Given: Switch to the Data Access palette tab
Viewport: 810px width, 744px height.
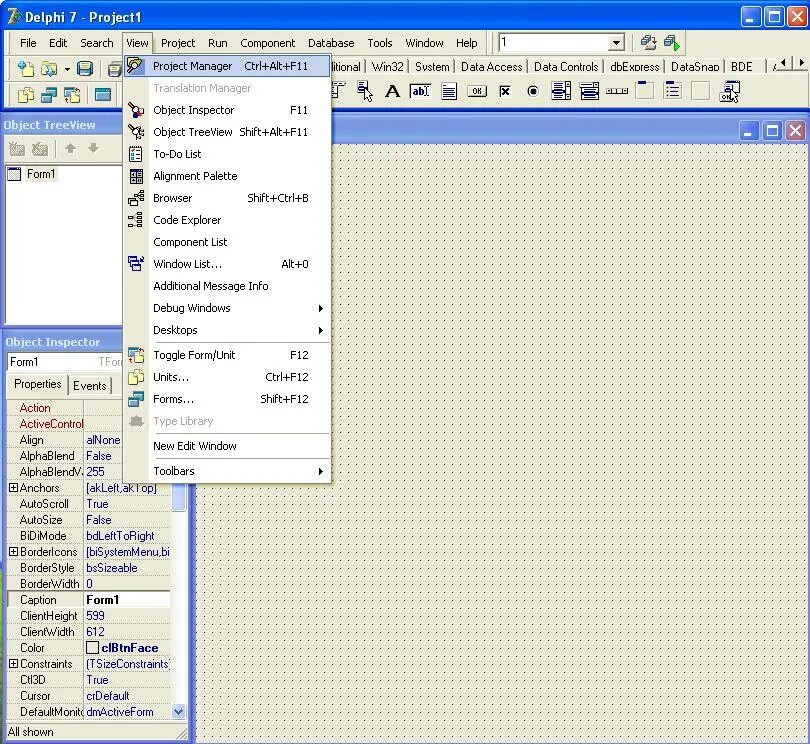Looking at the screenshot, I should [x=491, y=67].
